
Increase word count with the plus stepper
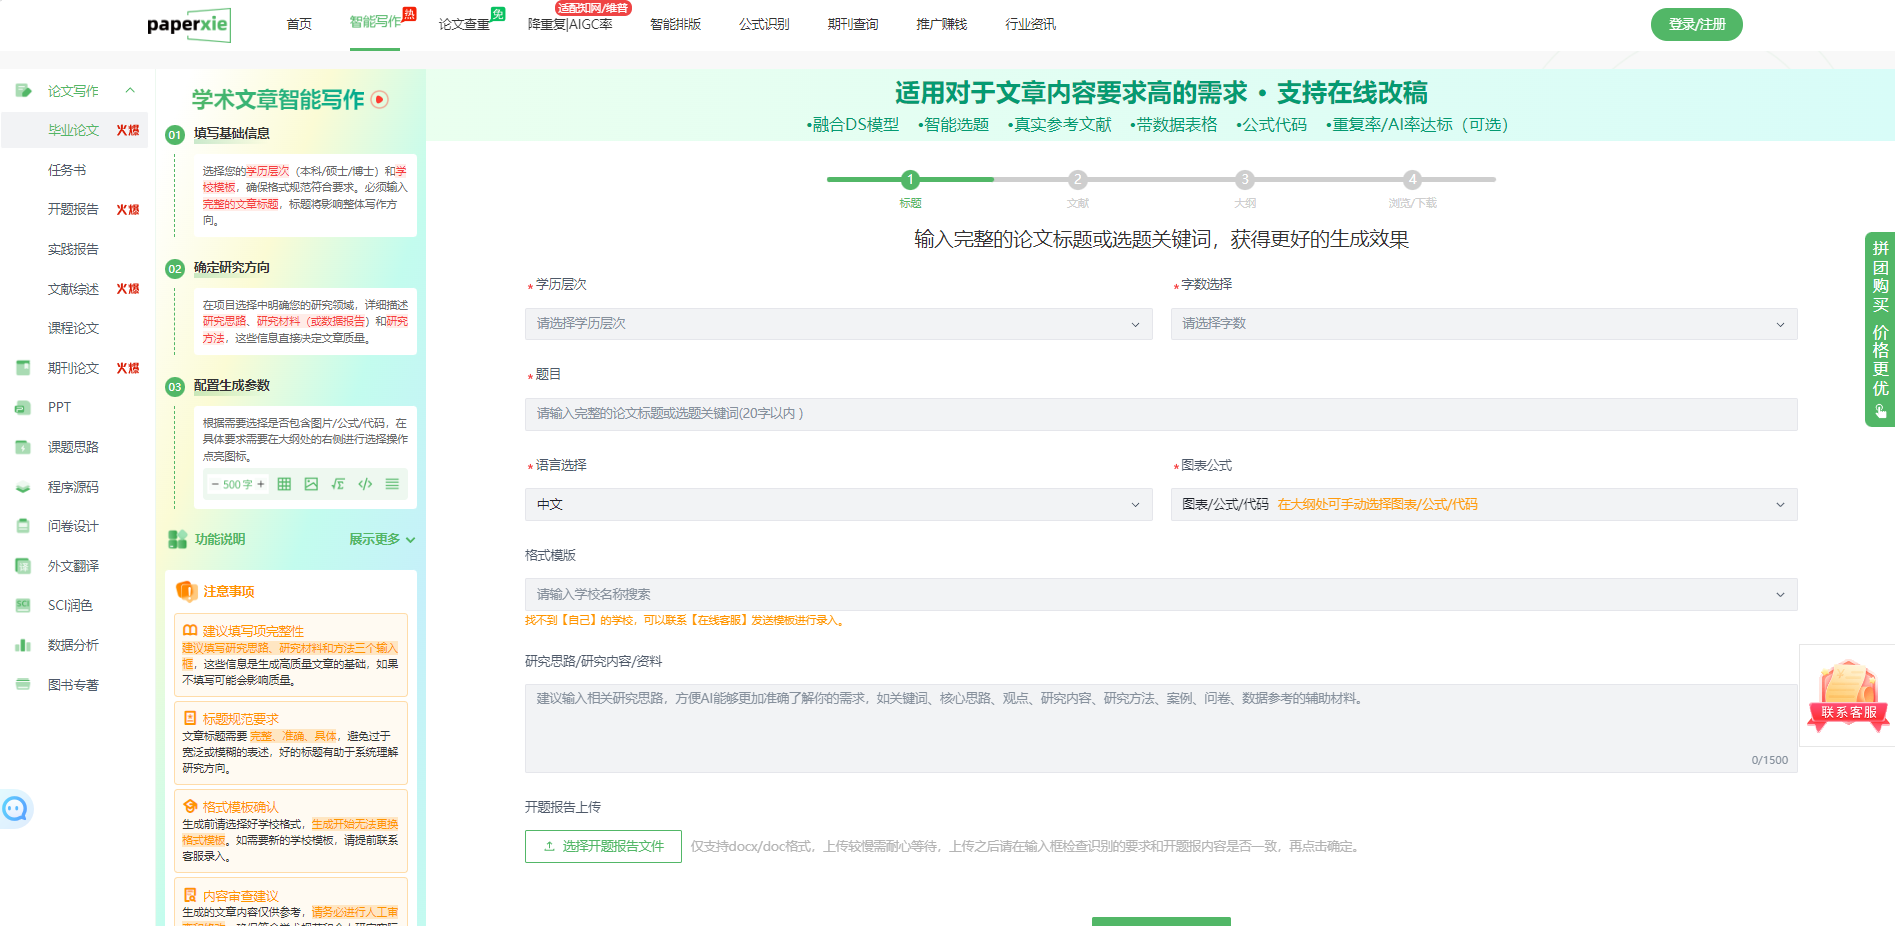click(x=261, y=484)
